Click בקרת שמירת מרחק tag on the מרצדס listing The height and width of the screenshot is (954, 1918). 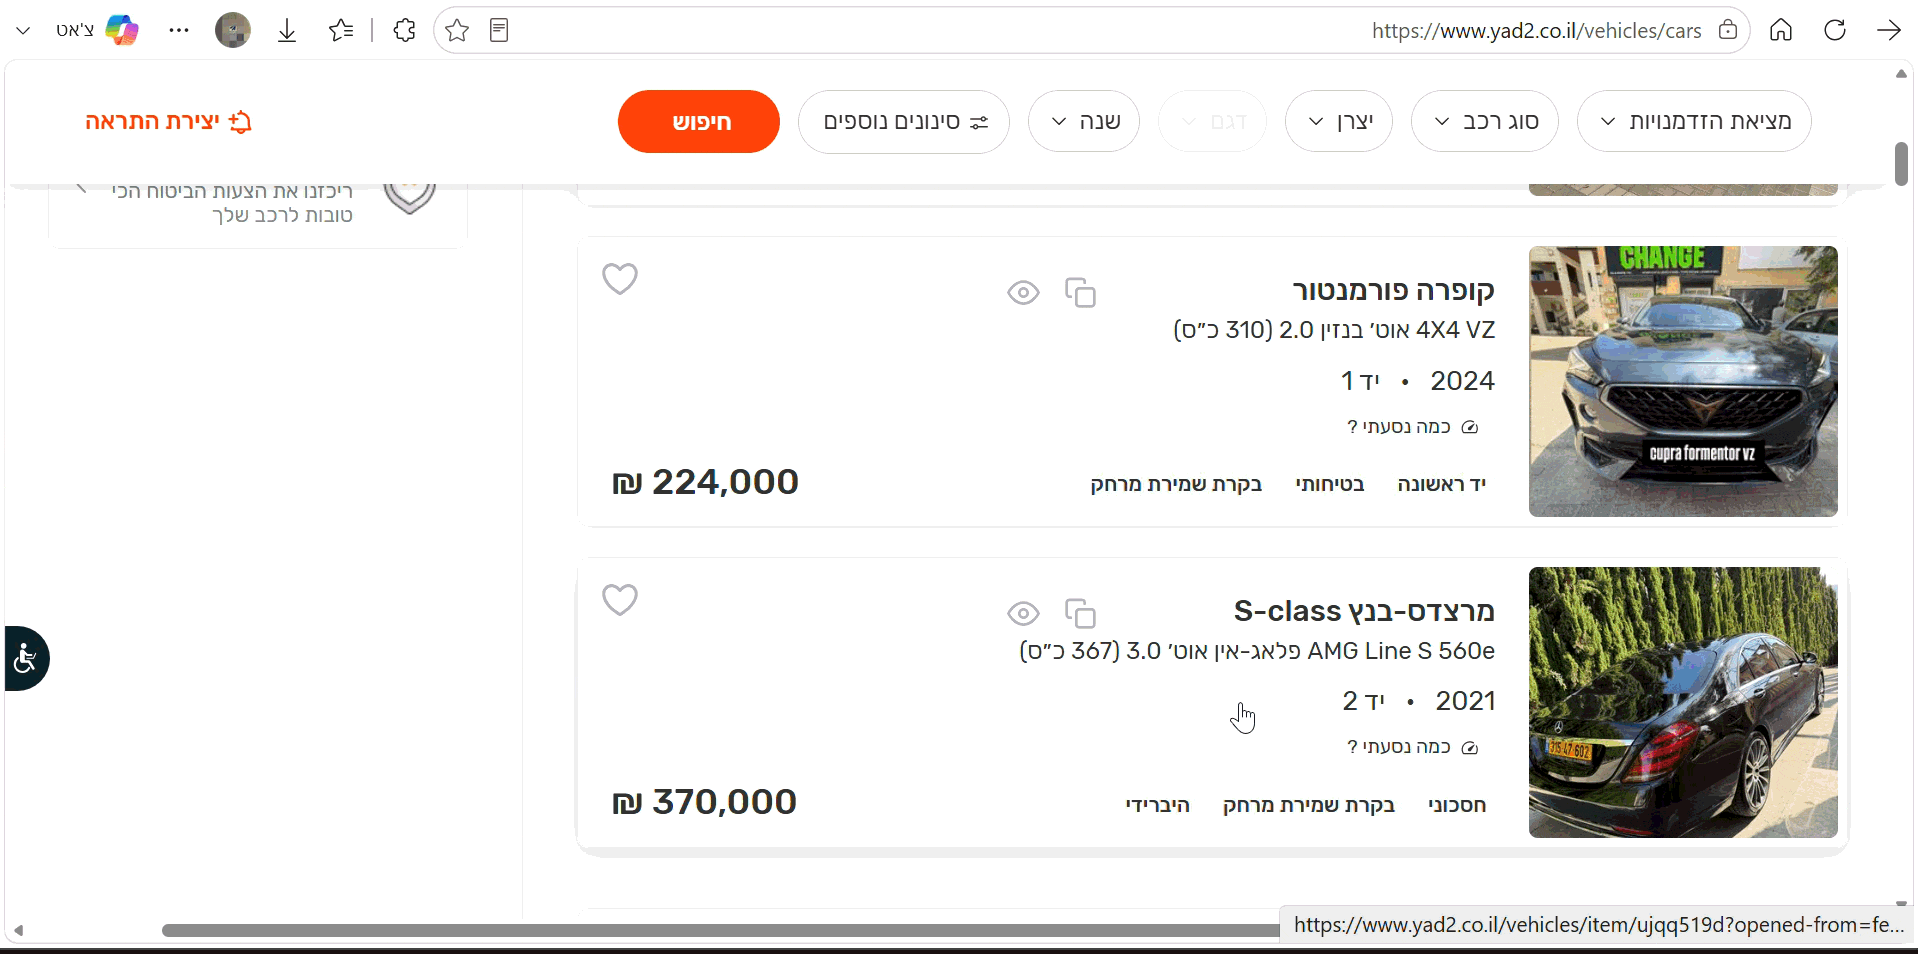pos(1308,805)
